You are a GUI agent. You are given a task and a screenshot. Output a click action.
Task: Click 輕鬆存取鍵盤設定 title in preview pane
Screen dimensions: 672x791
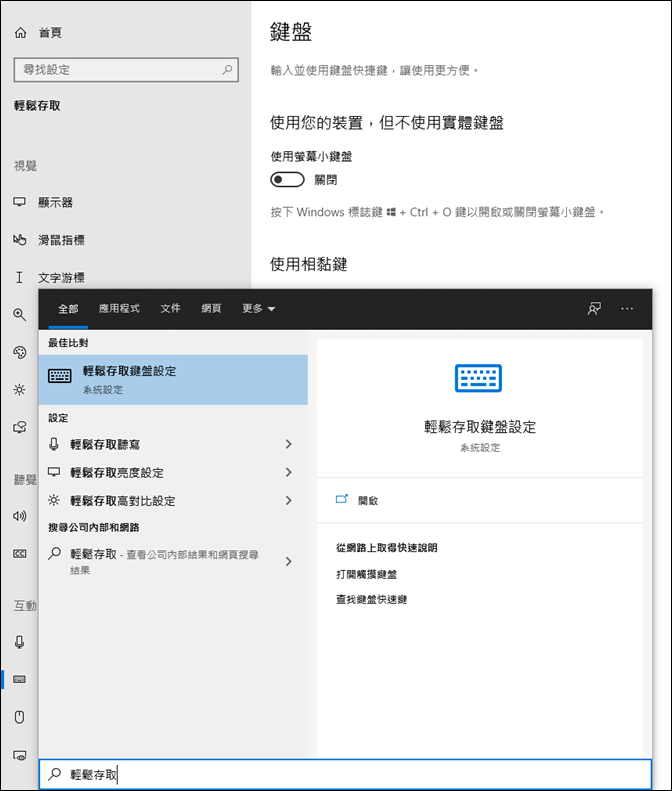coord(480,427)
